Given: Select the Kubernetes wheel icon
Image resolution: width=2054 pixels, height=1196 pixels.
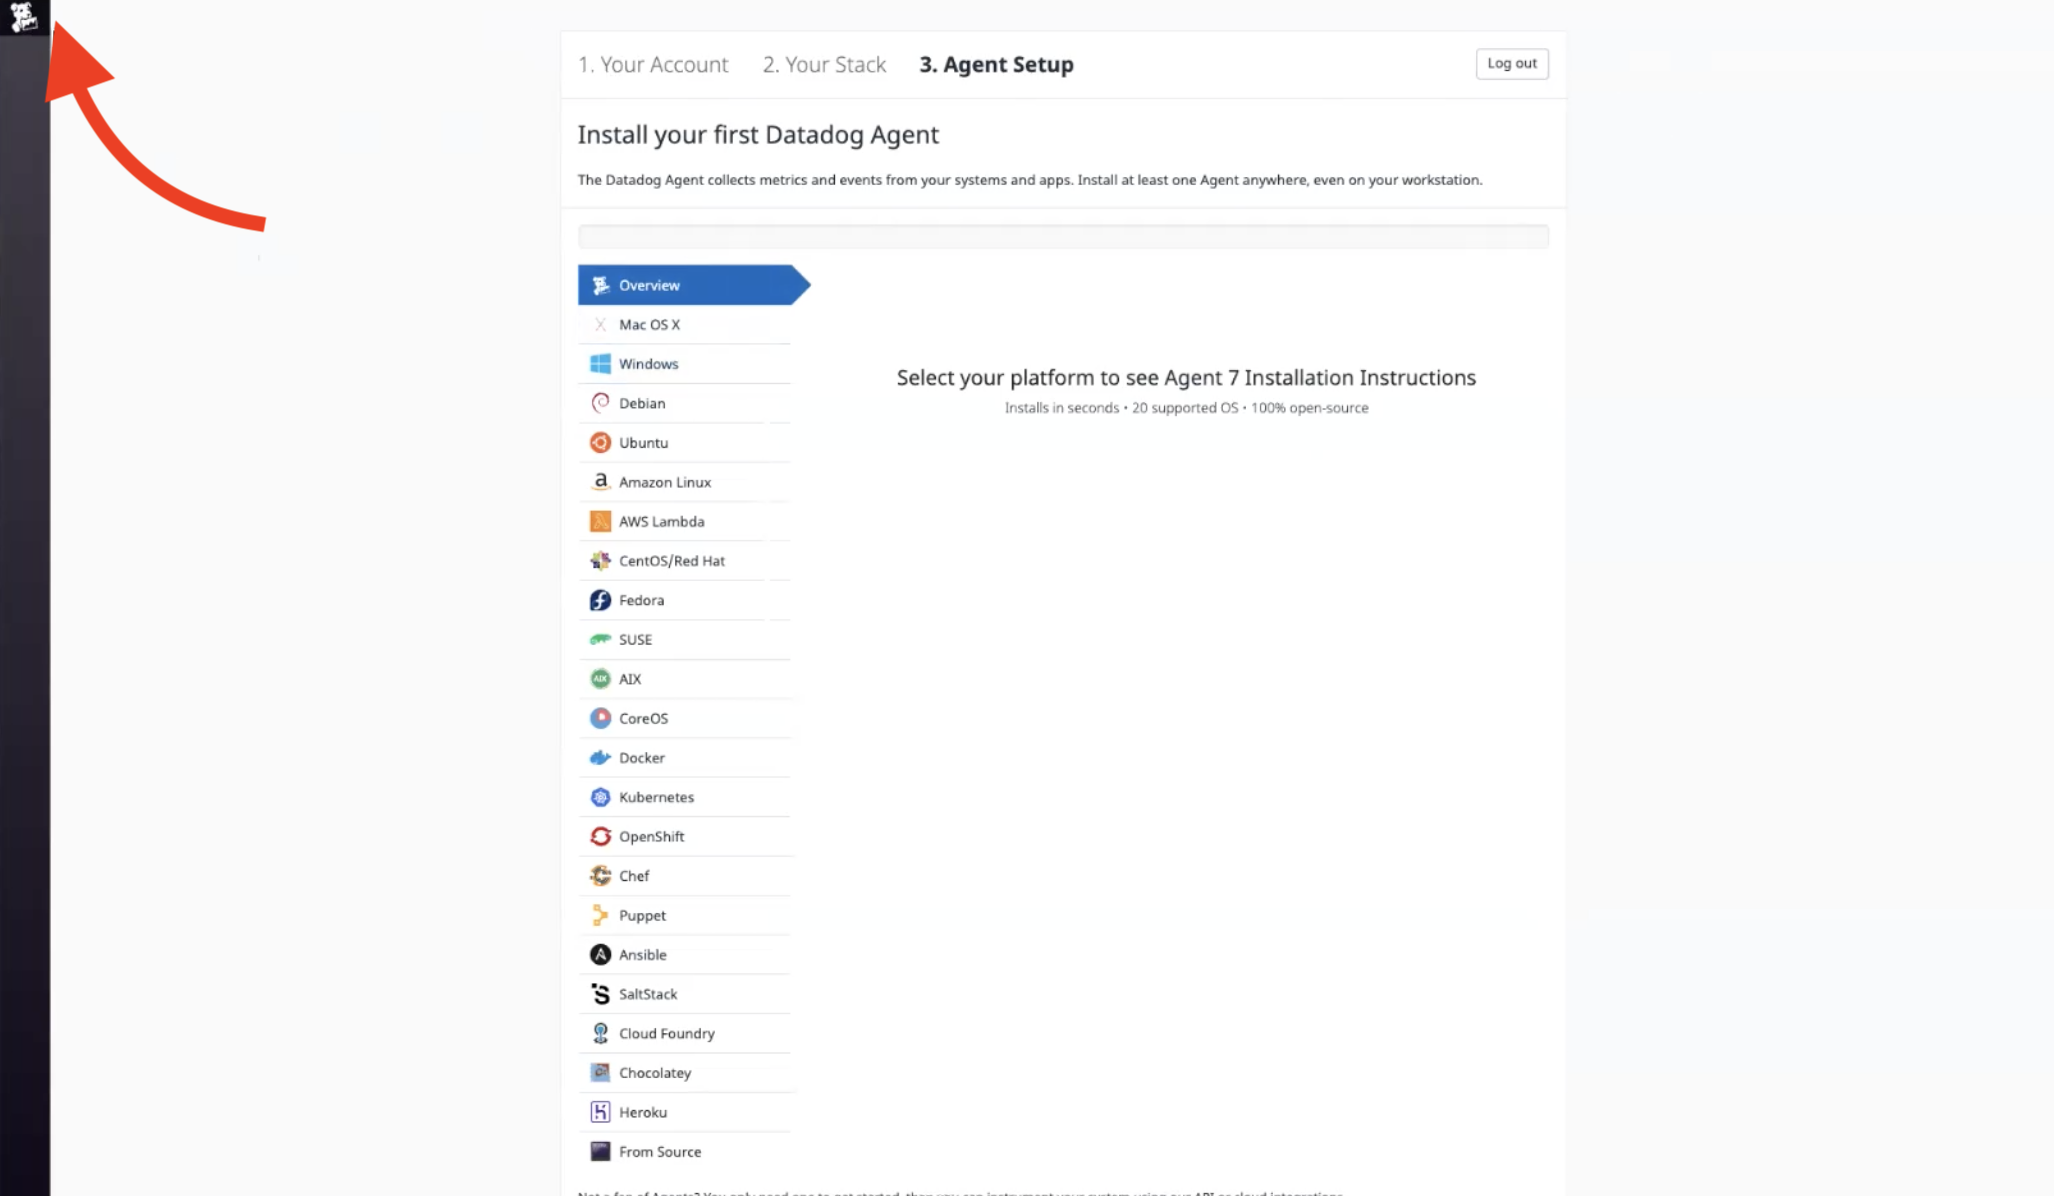Looking at the screenshot, I should pos(600,797).
